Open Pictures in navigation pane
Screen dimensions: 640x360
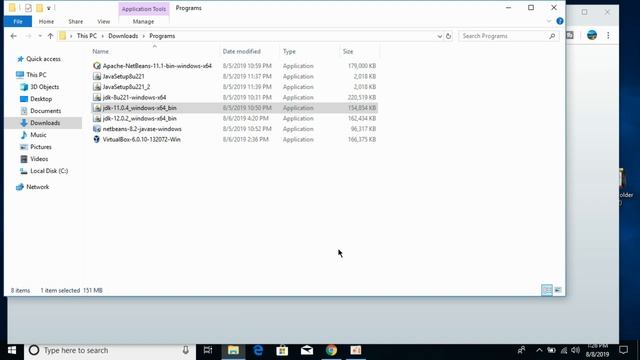tap(41, 147)
